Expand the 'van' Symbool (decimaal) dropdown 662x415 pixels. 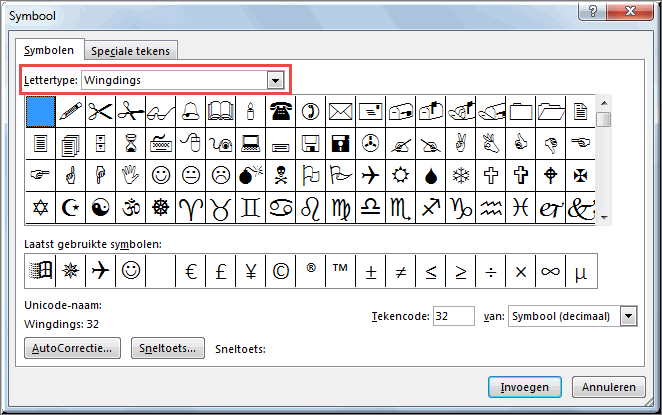(628, 316)
